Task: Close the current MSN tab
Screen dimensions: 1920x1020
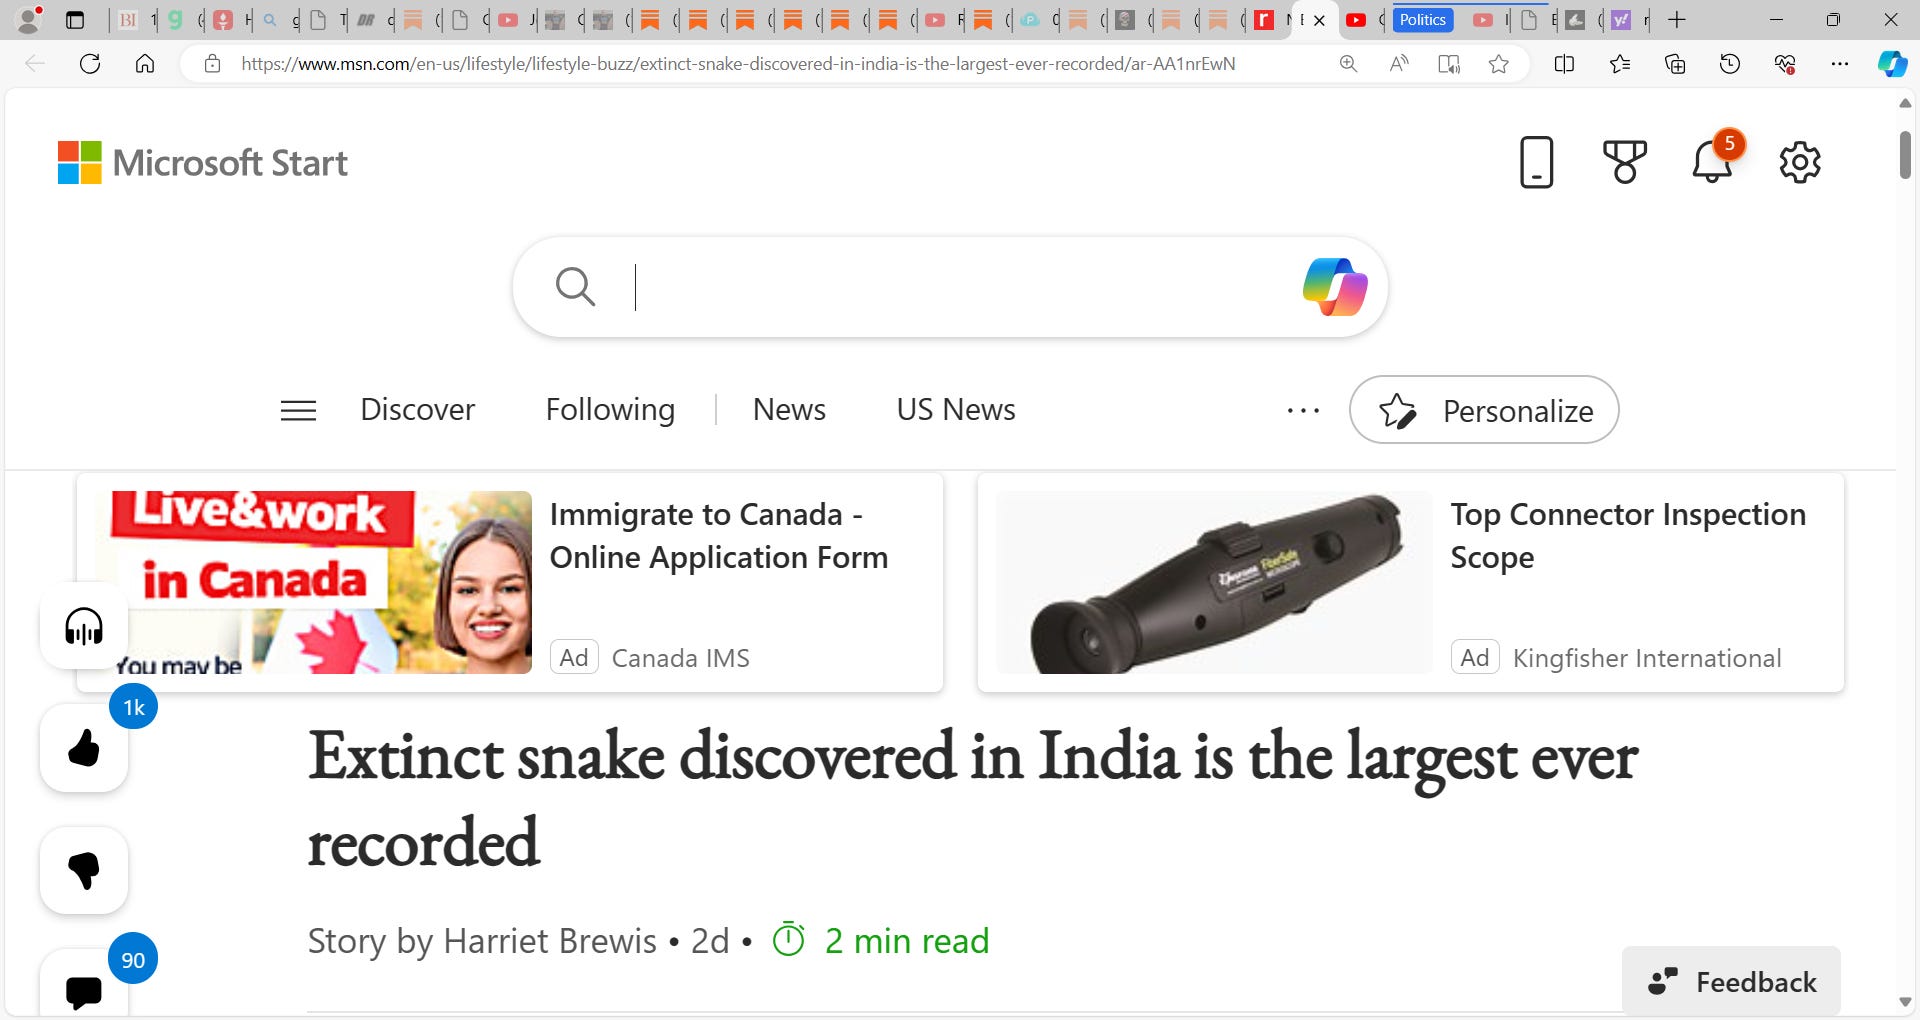Action: (1319, 20)
